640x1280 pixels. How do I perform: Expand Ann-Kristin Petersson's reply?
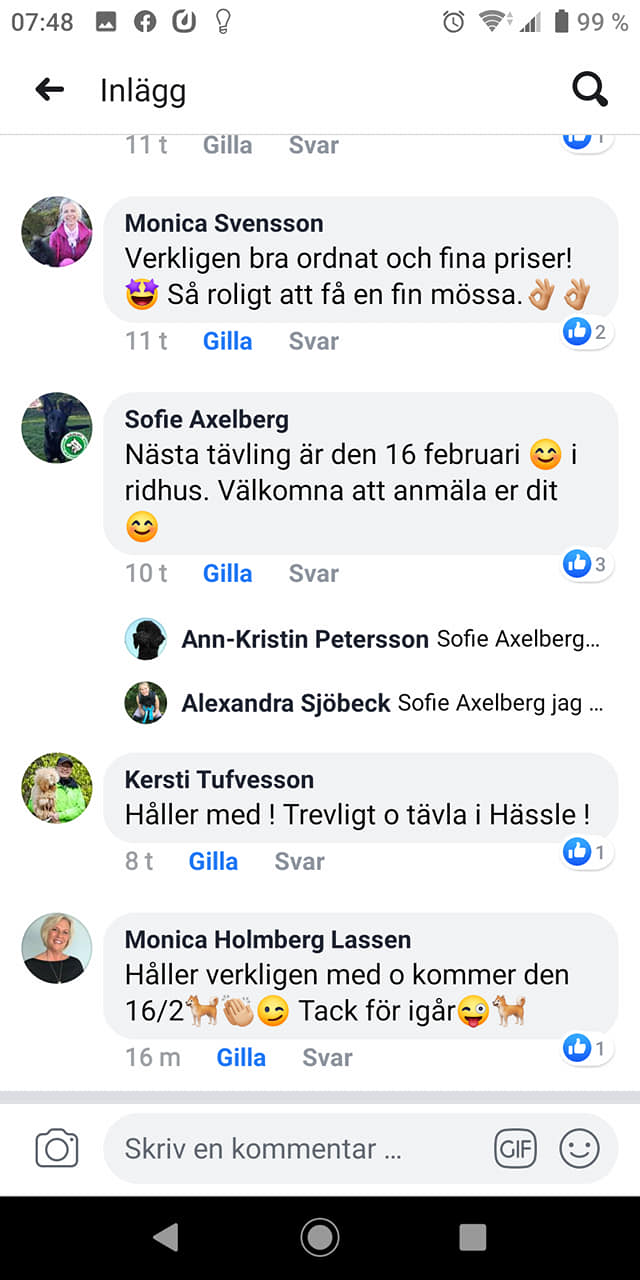390,639
